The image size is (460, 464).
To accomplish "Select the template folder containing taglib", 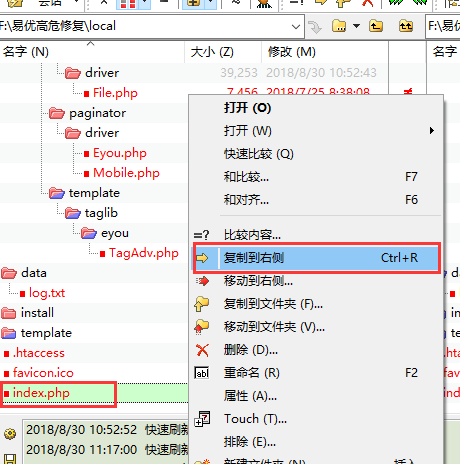I will (x=84, y=193).
